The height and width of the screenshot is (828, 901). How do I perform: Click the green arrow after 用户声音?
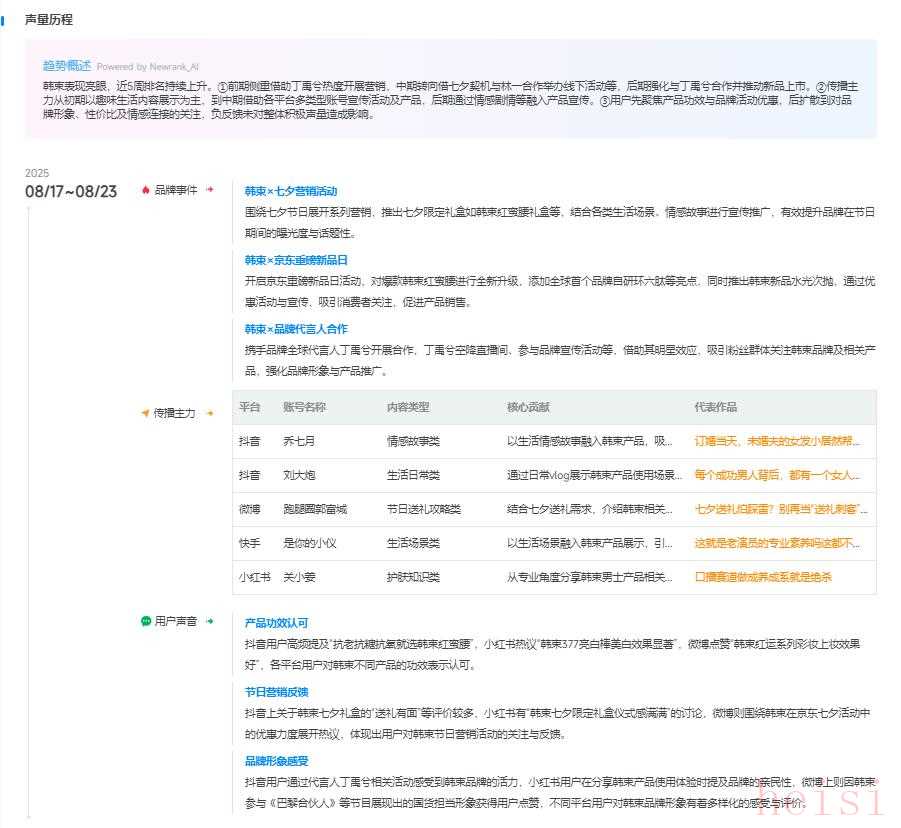209,621
